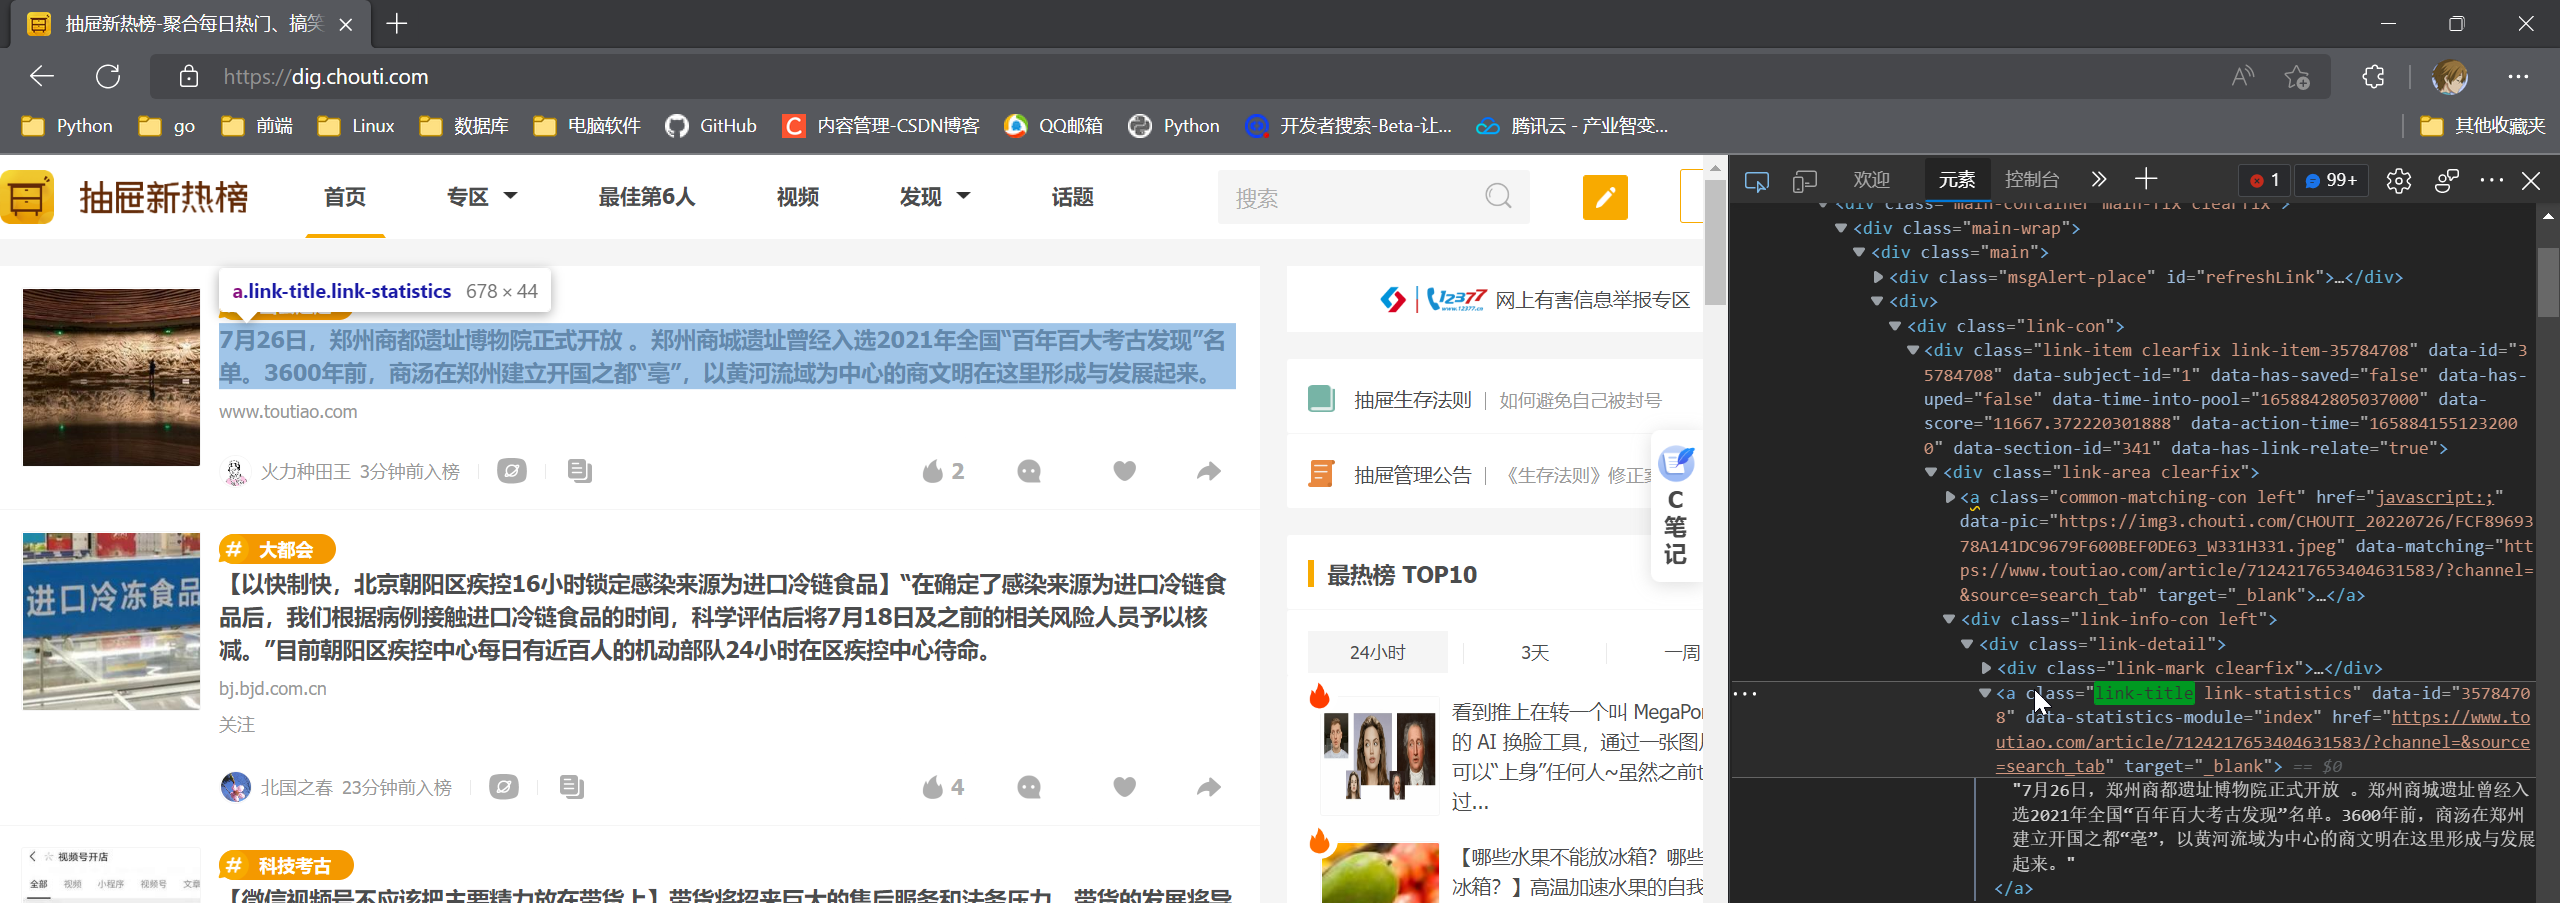Click the DevTools feedback people icon
Screen dimensions: 2560x903
2446,181
